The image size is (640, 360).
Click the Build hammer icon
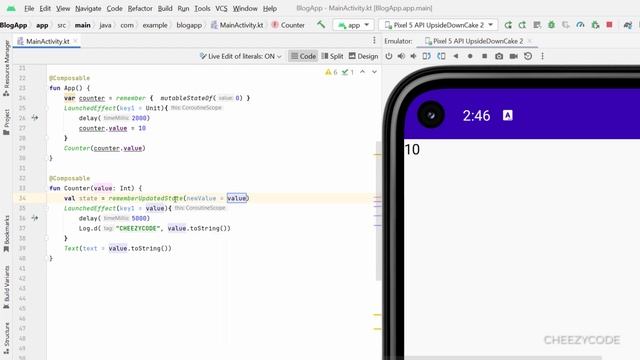[321, 25]
